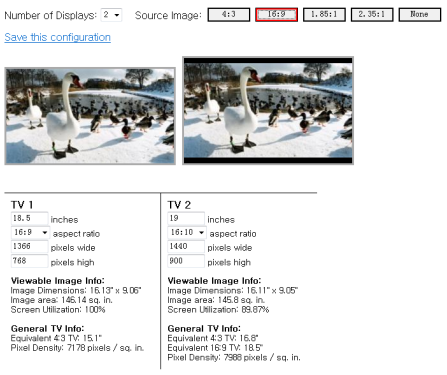
Task: Click TV 1 inches input field
Action: tap(29, 218)
